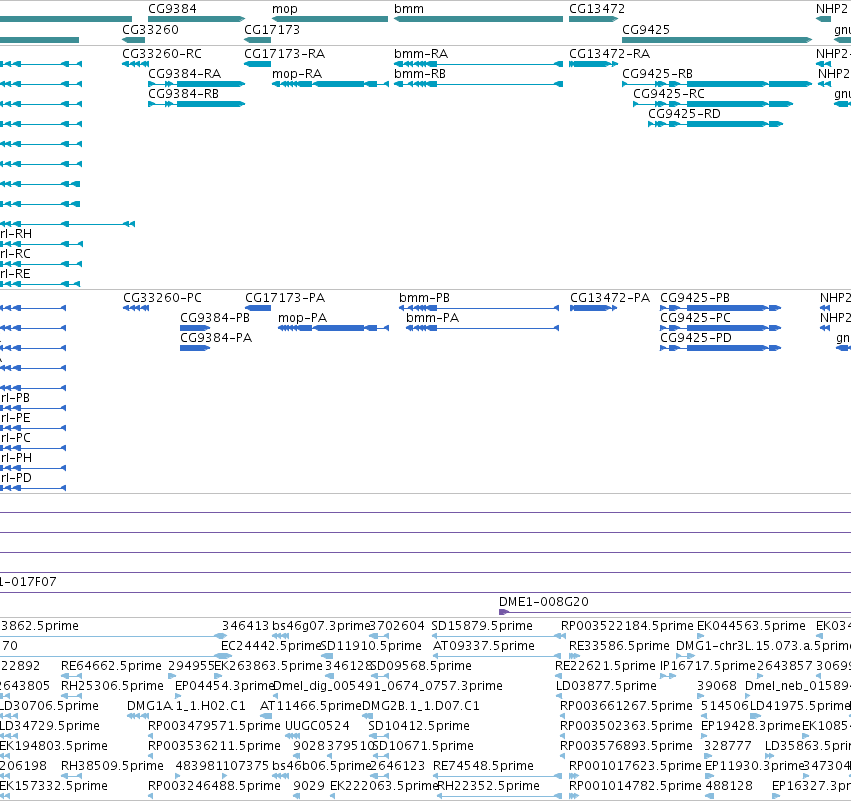Click protein label bmm-PB
This screenshot has width=851, height=801.
424,297
